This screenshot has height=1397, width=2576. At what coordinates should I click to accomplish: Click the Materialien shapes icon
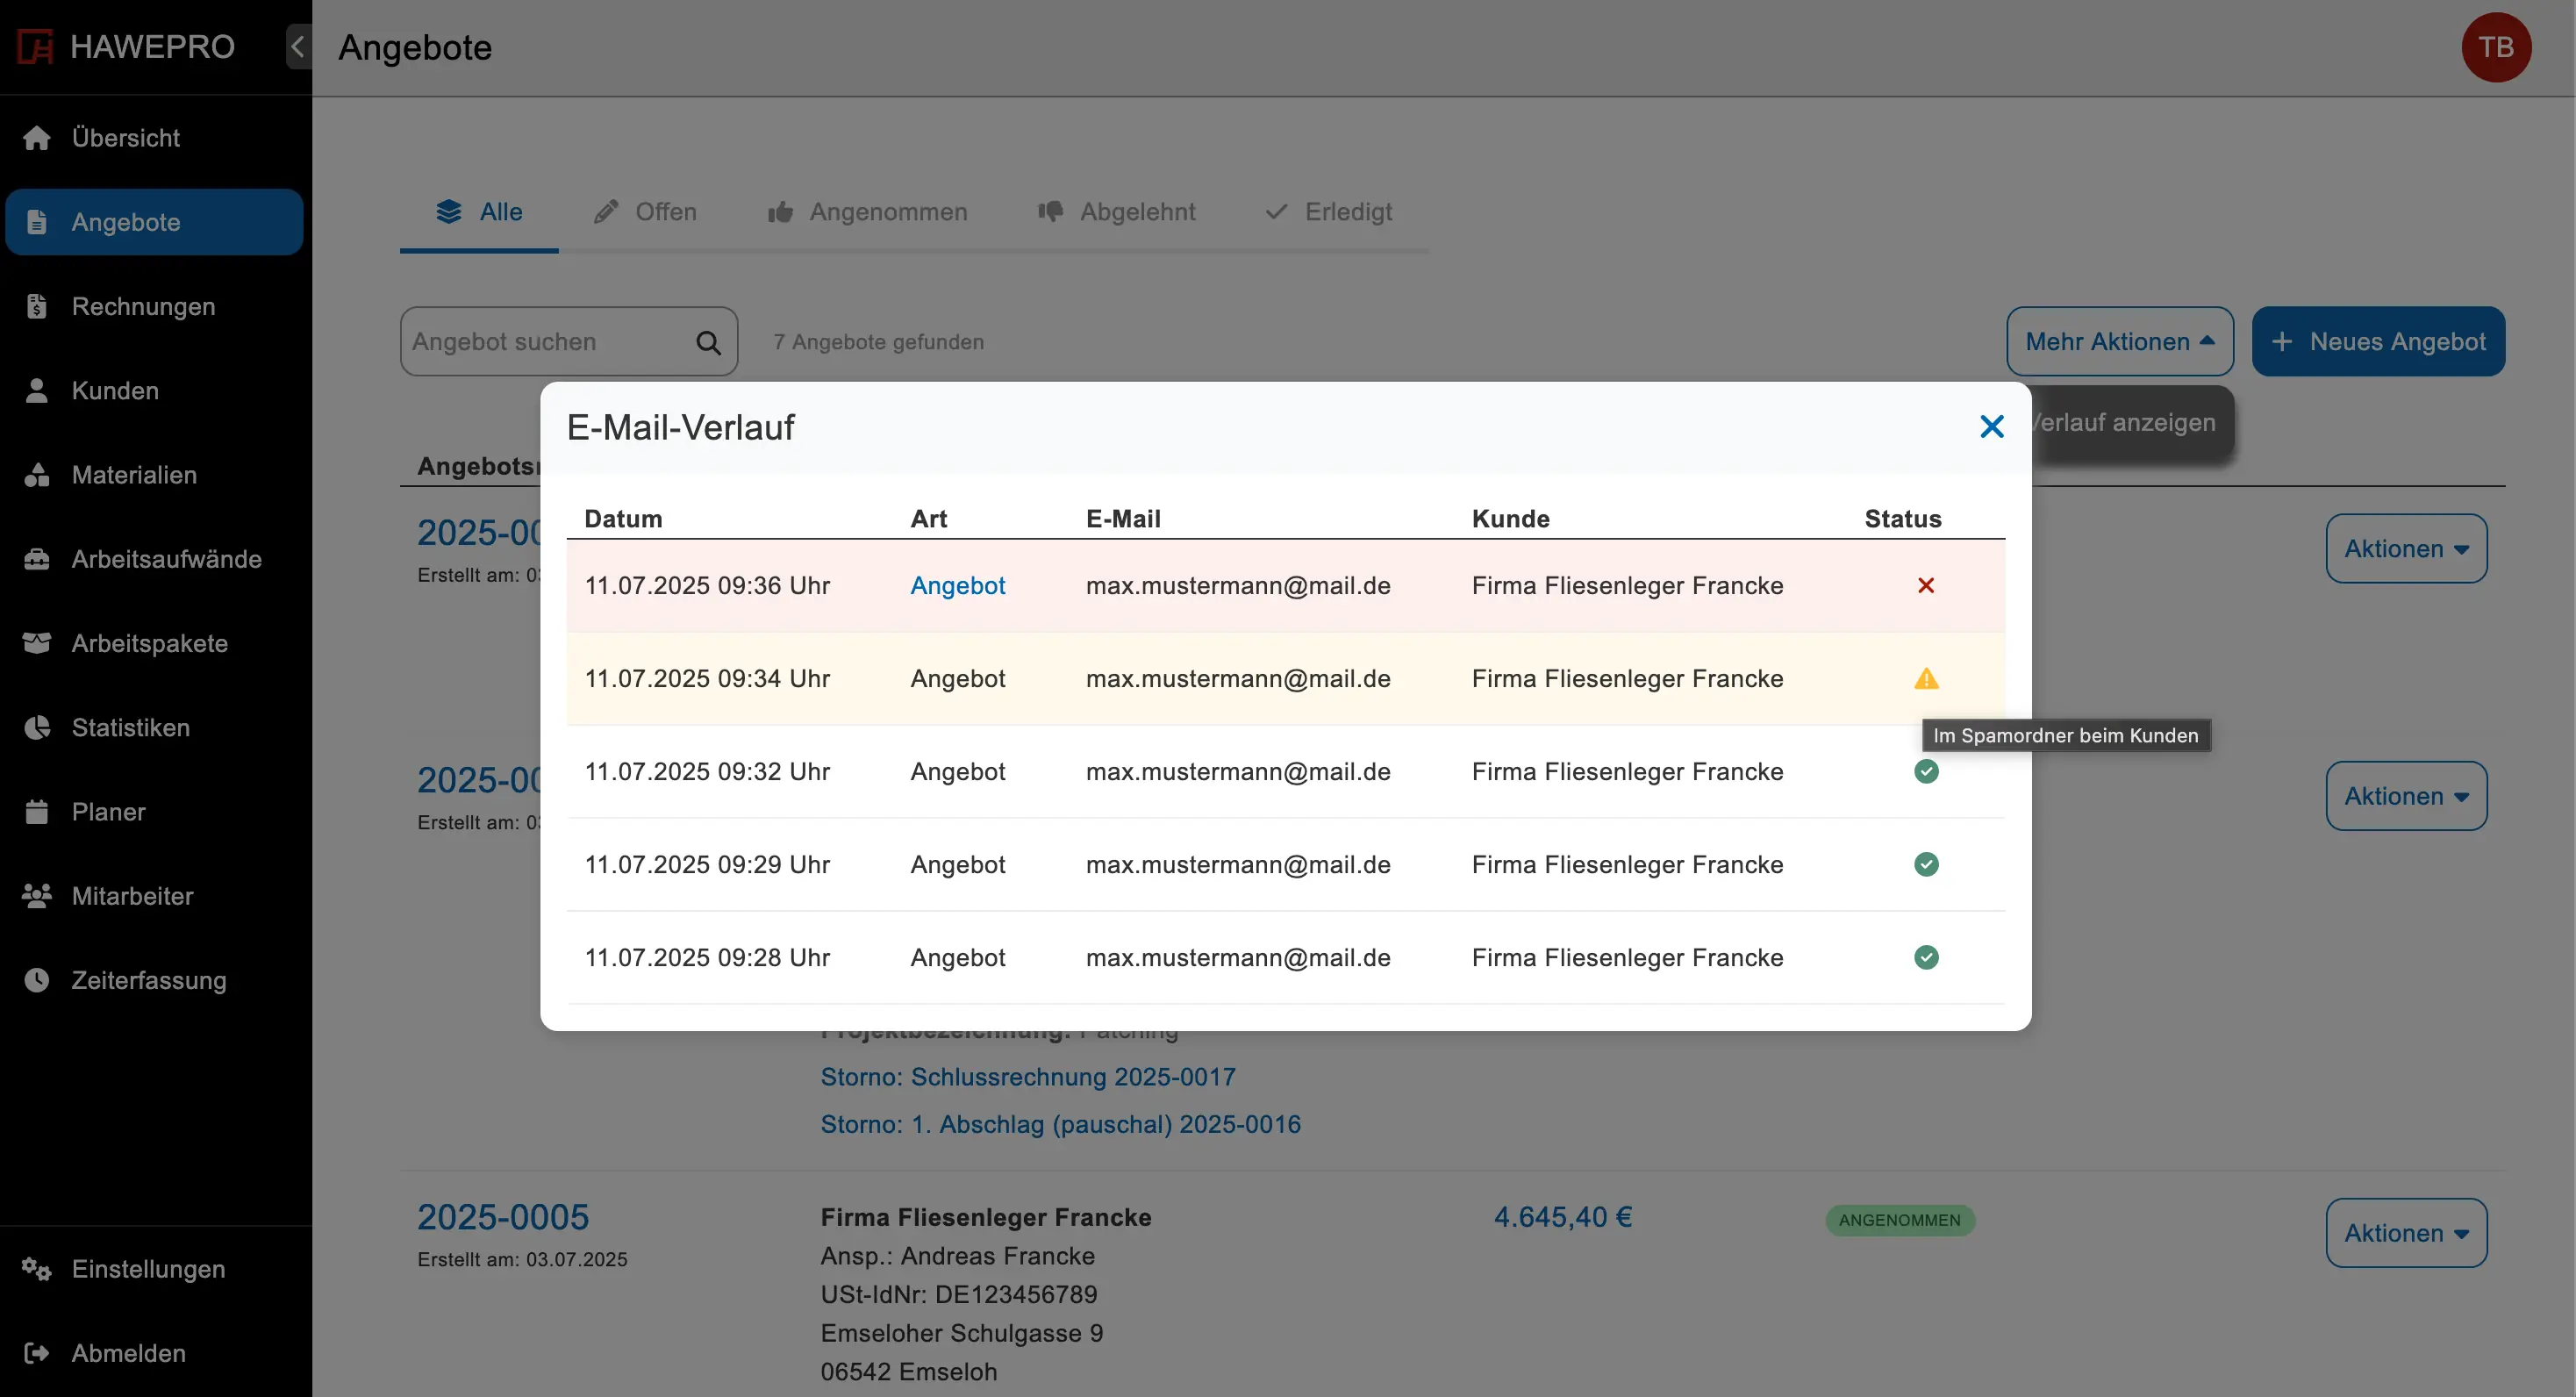[x=37, y=475]
